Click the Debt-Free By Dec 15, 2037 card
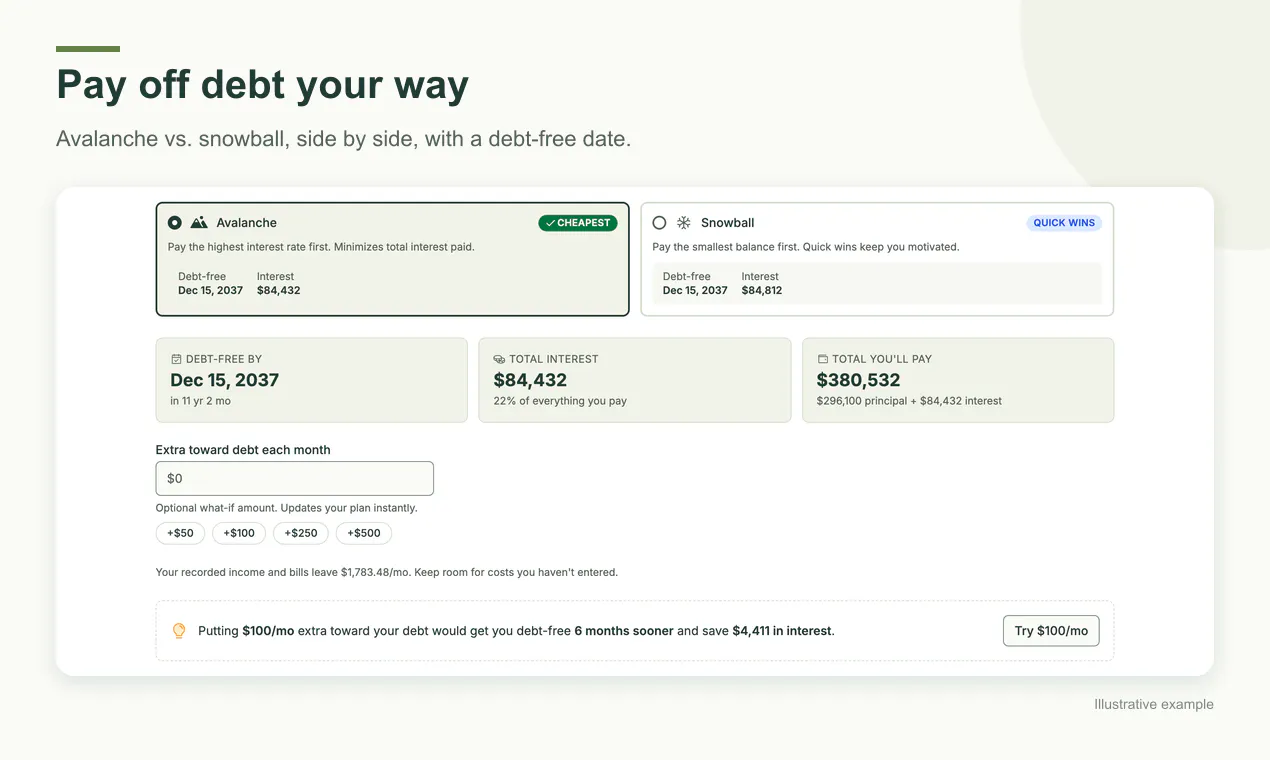 pyautogui.click(x=311, y=380)
